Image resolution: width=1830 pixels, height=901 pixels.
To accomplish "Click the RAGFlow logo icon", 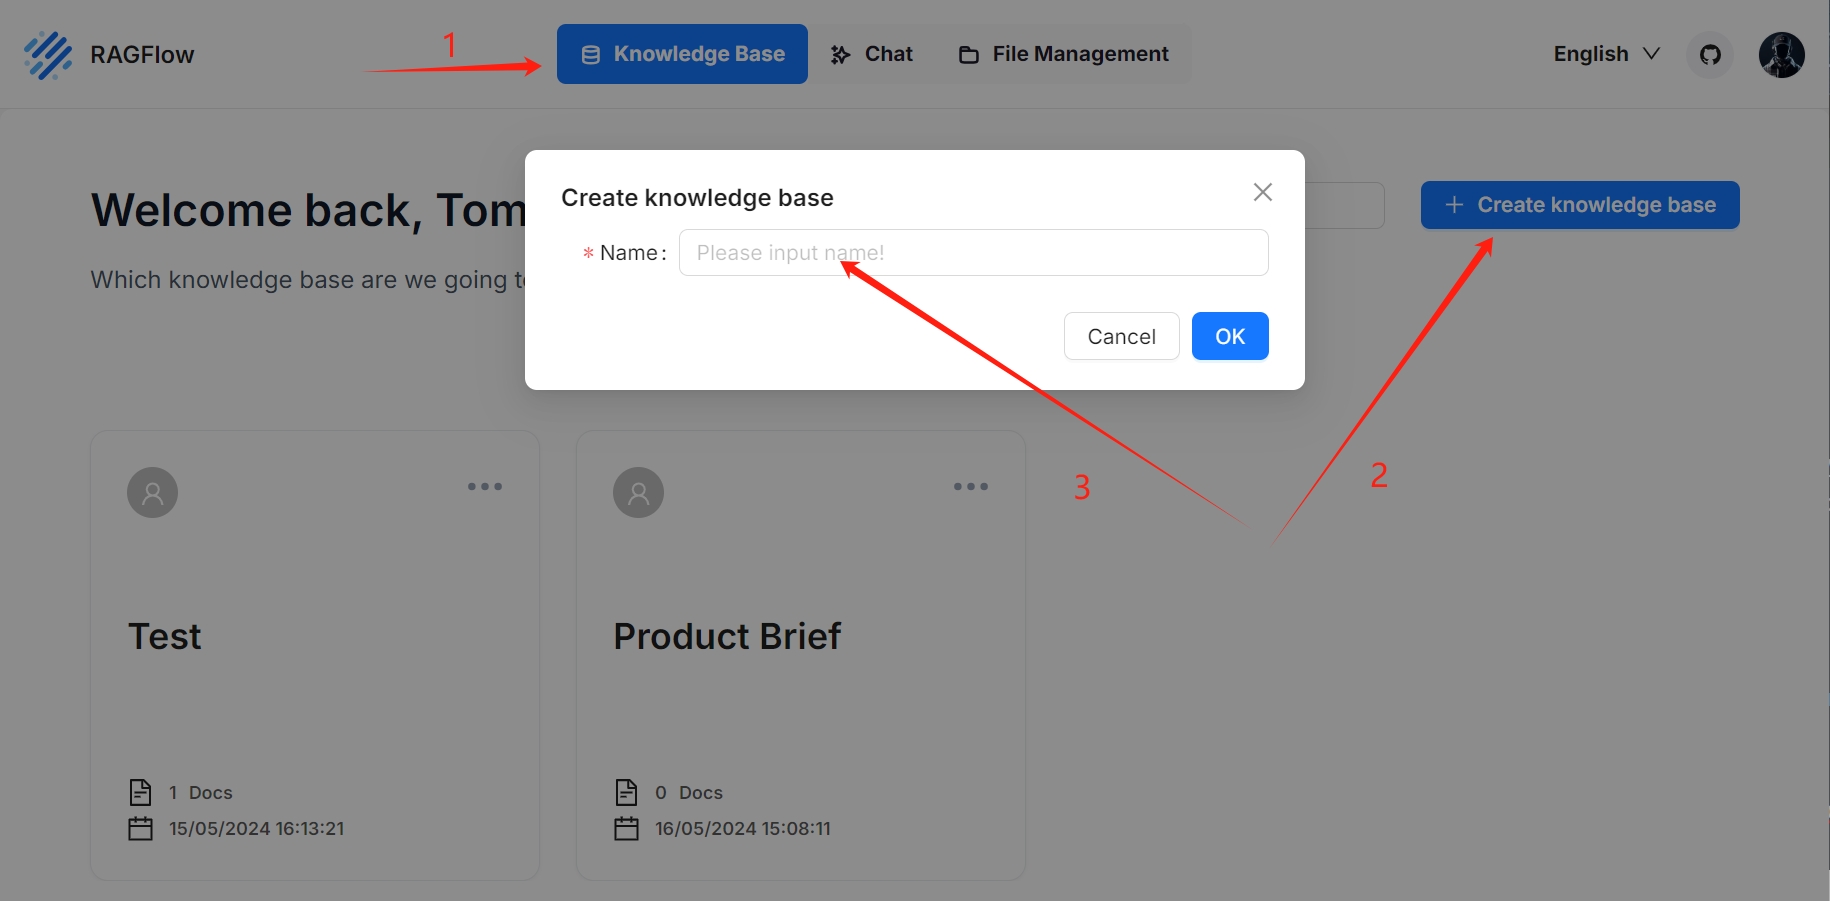I will (47, 55).
